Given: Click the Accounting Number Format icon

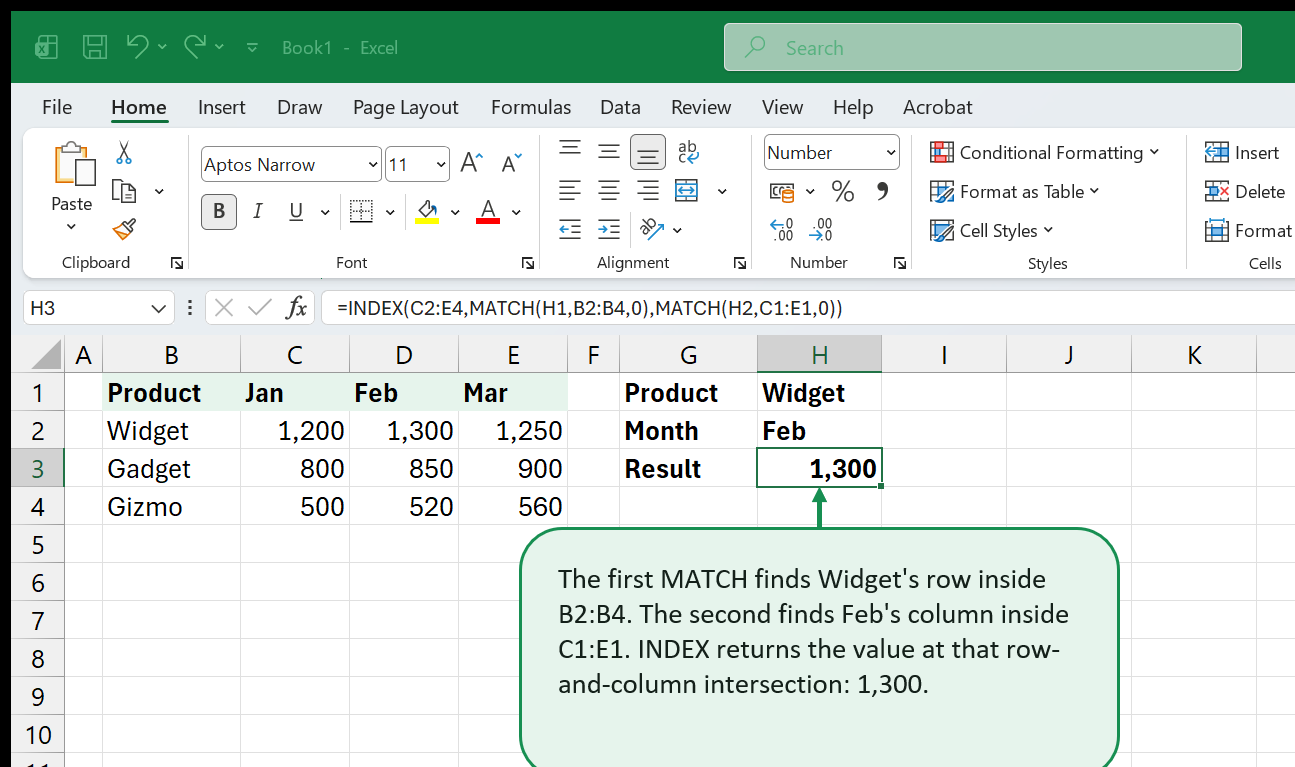Looking at the screenshot, I should 782,191.
